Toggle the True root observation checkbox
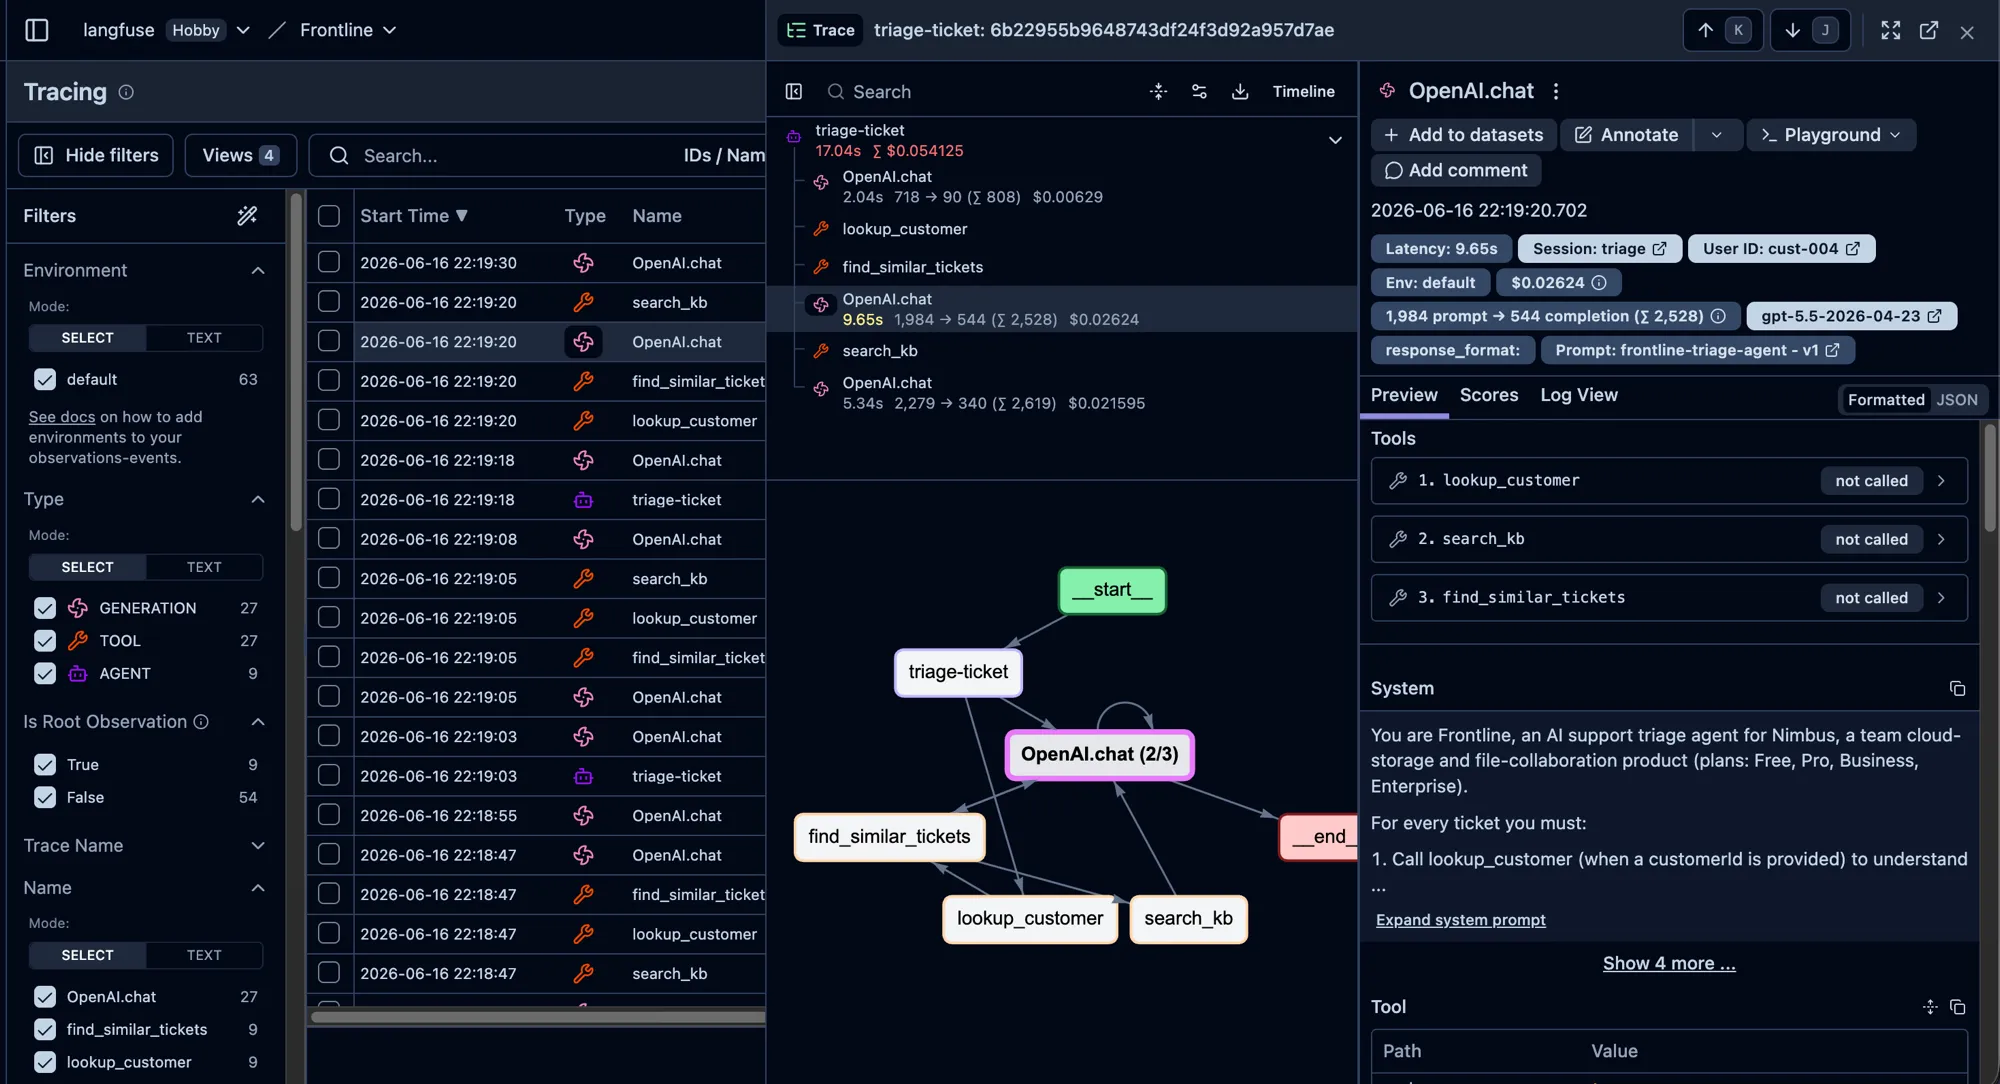 tap(45, 765)
